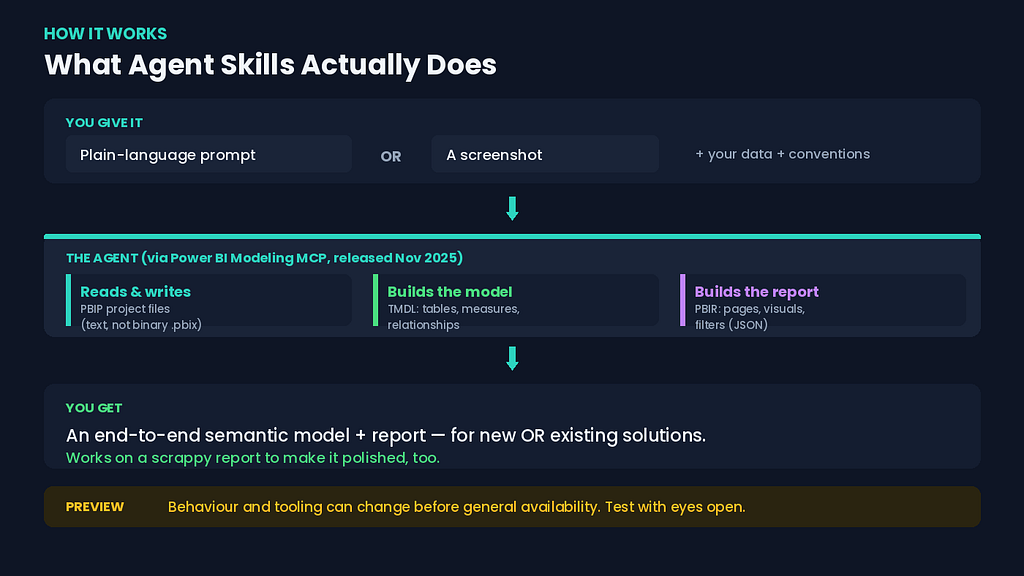Select 'An end-to-end semantic model + report' sentence

[x=386, y=436]
